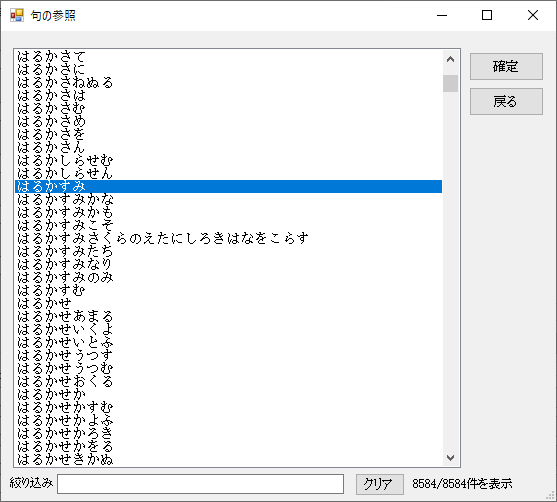This screenshot has height=502, width=557.
Task: Select list entry はるかさねぬる
Action: (x=229, y=82)
